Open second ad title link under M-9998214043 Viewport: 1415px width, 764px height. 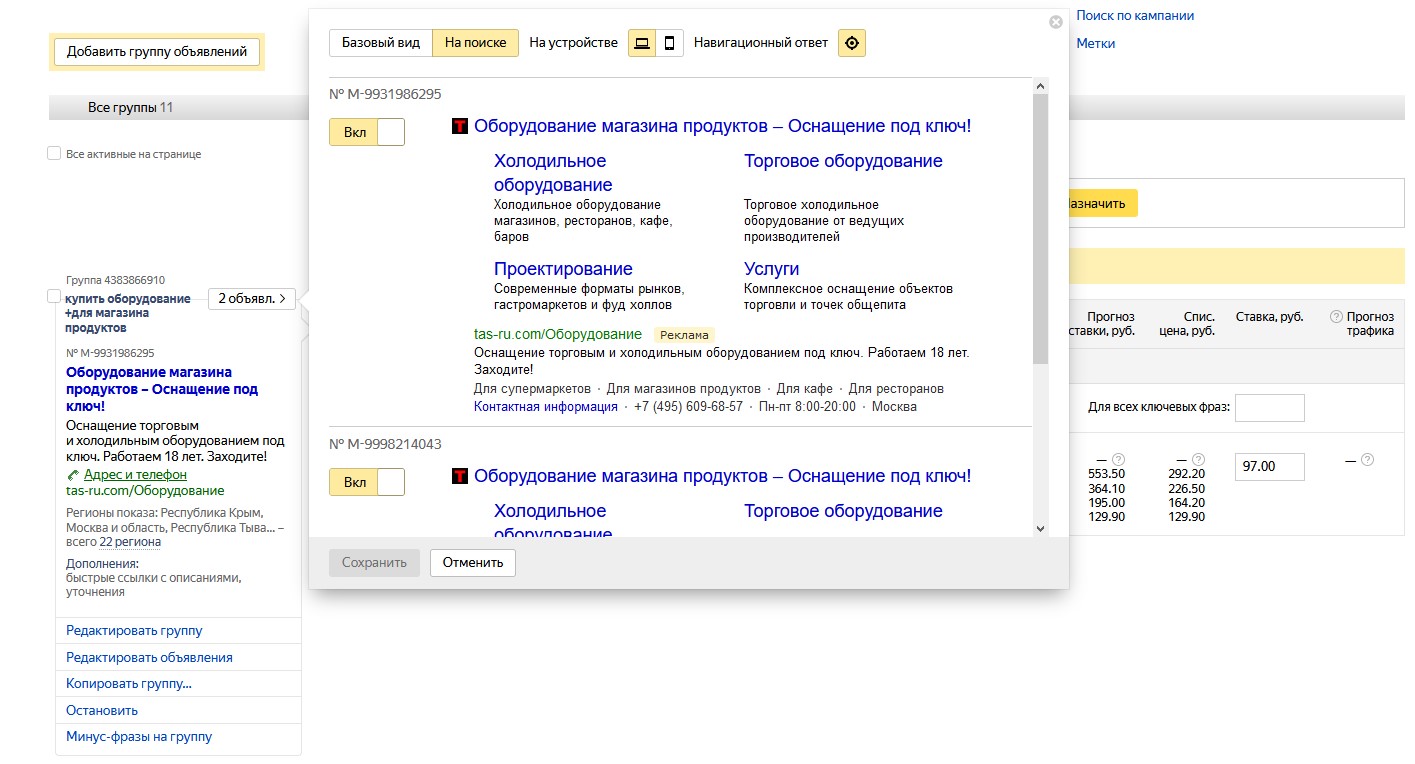(722, 476)
